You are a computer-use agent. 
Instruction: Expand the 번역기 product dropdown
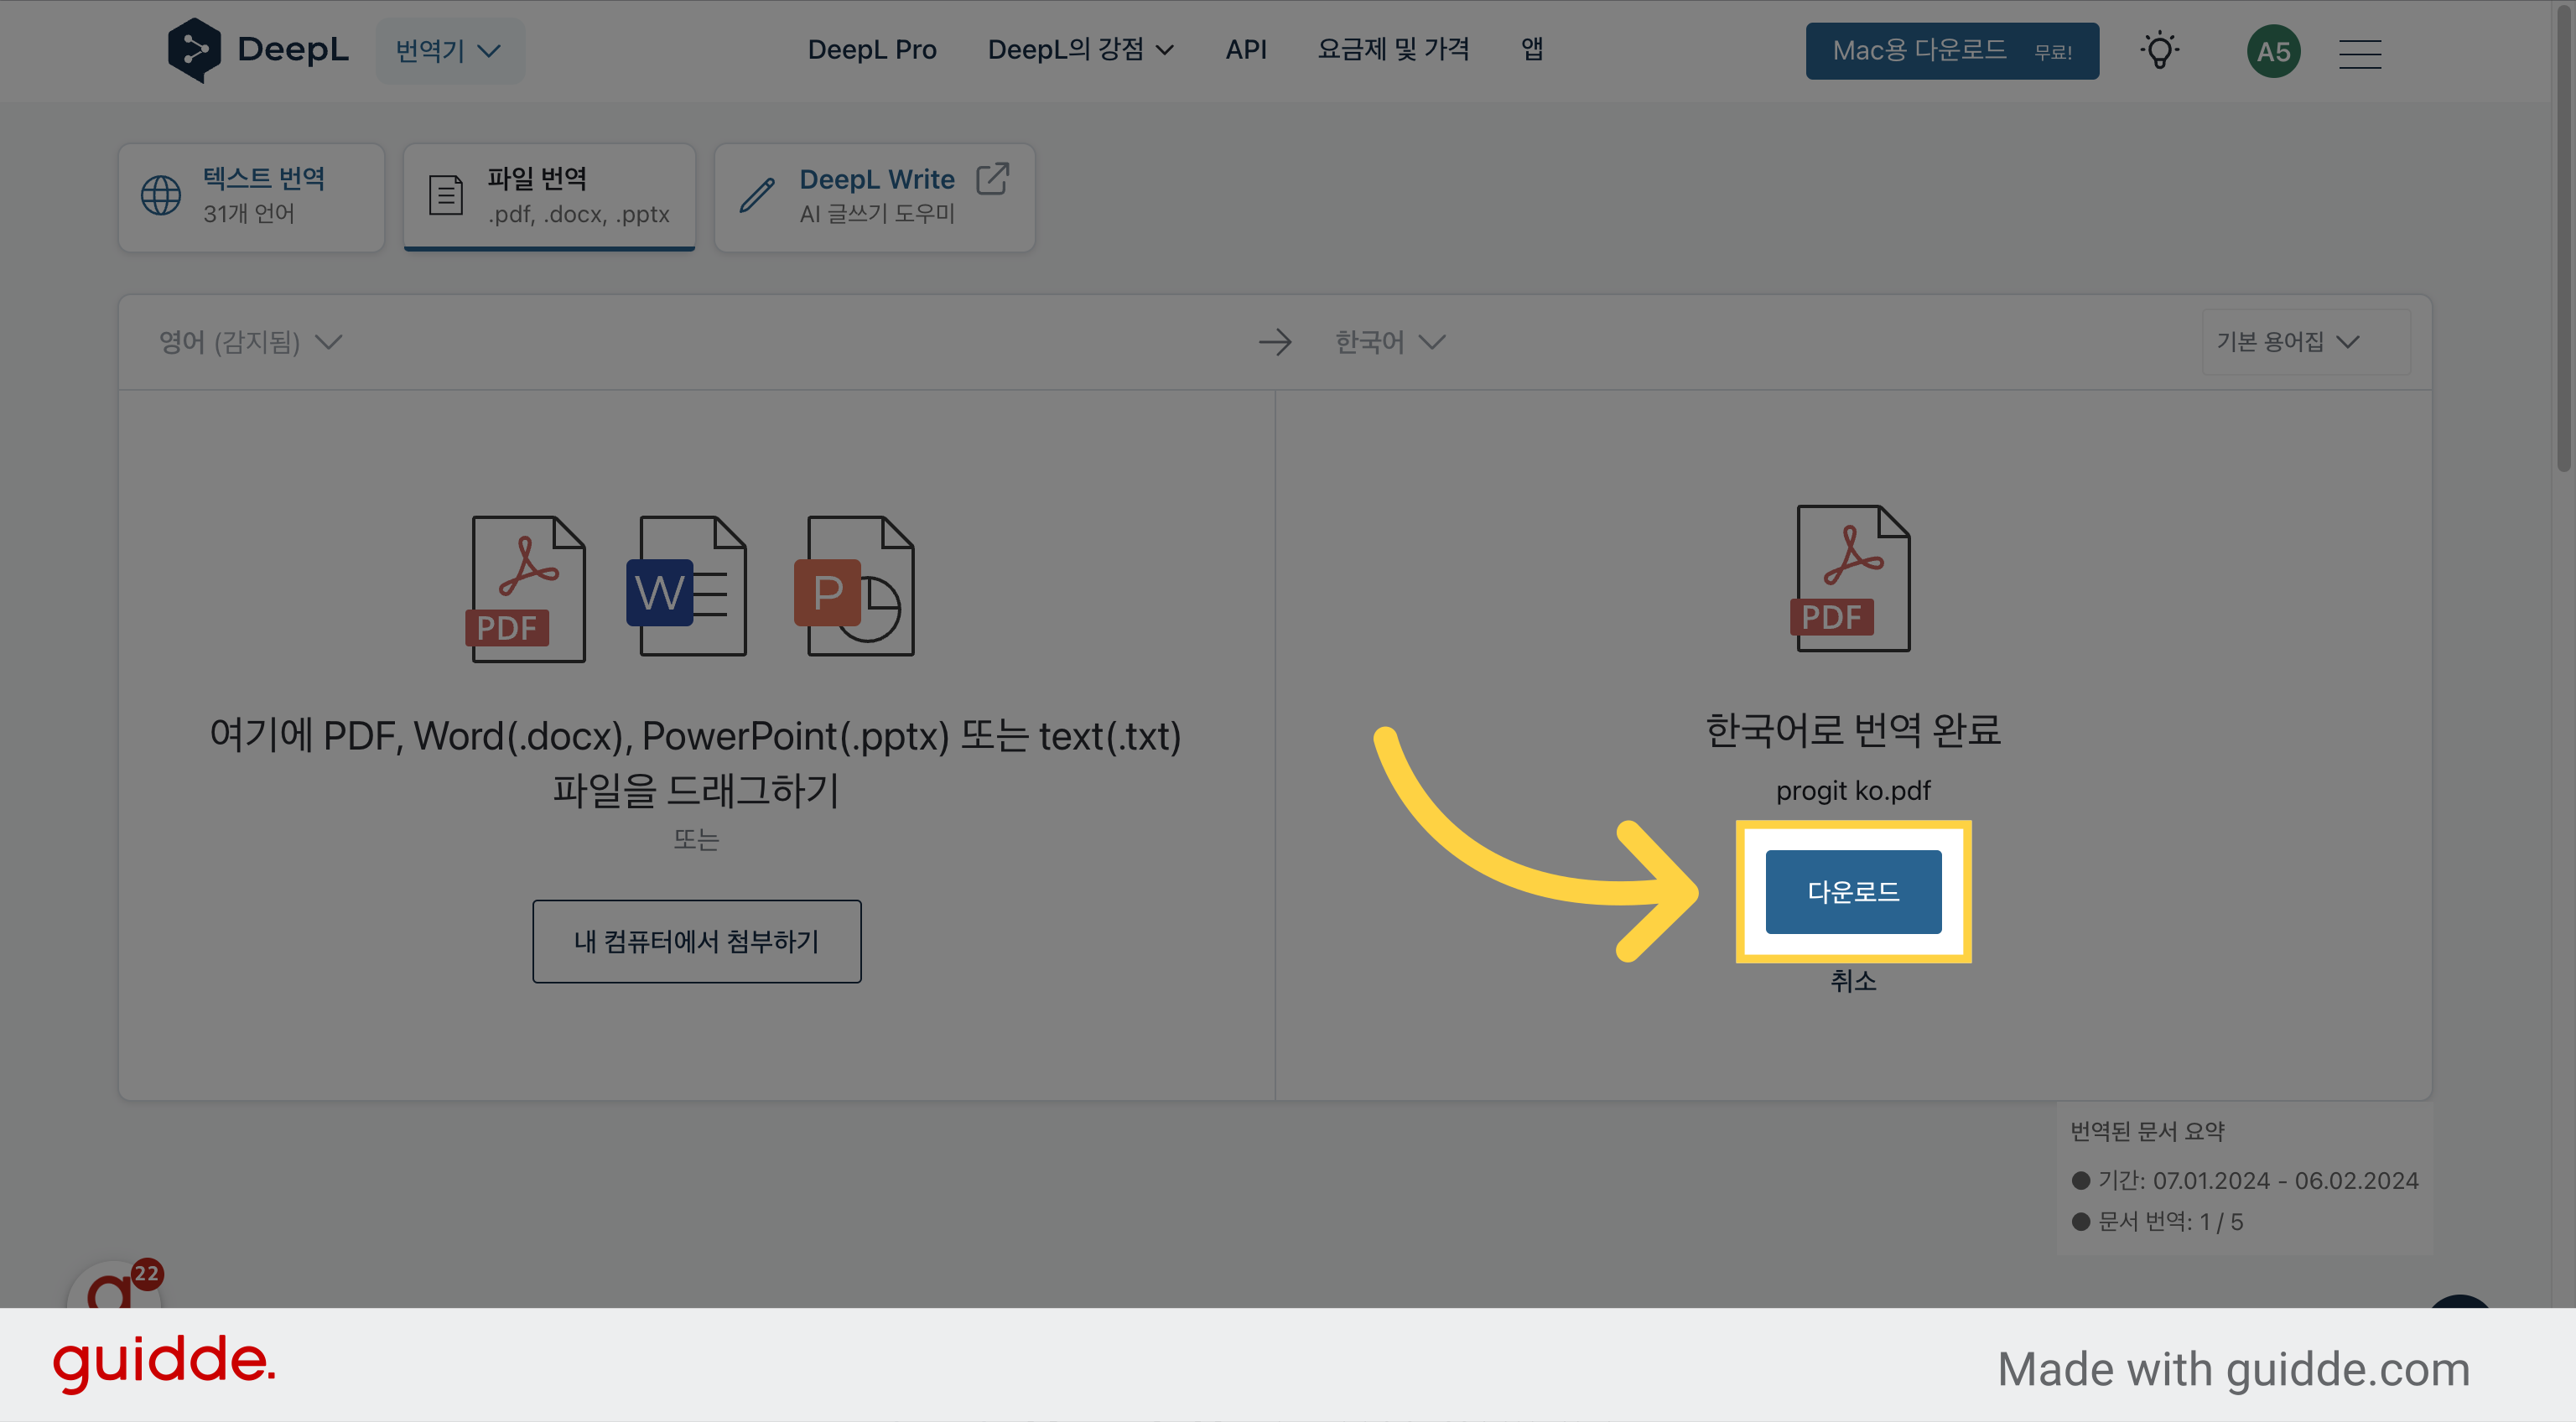(449, 51)
